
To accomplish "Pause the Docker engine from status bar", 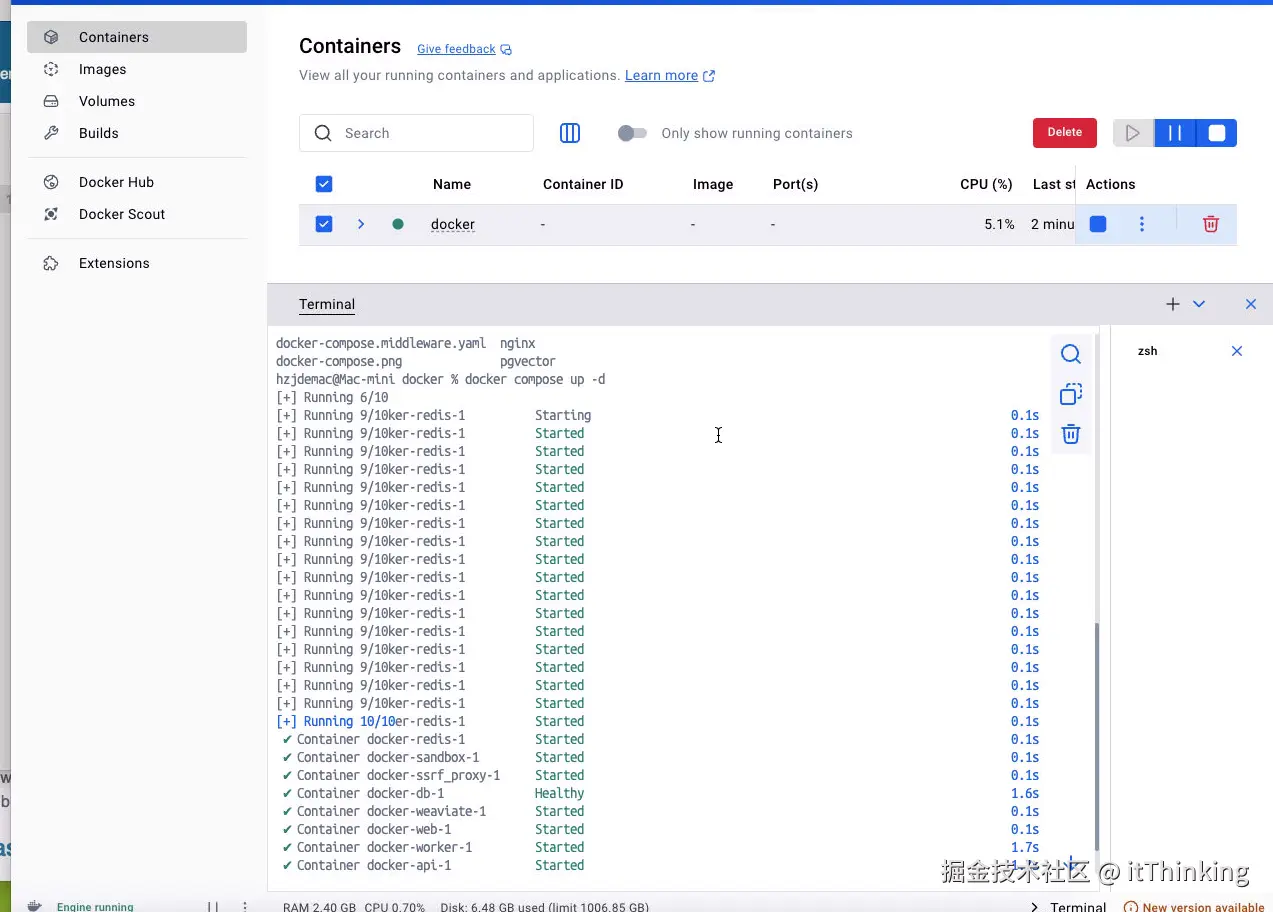I will pos(212,907).
